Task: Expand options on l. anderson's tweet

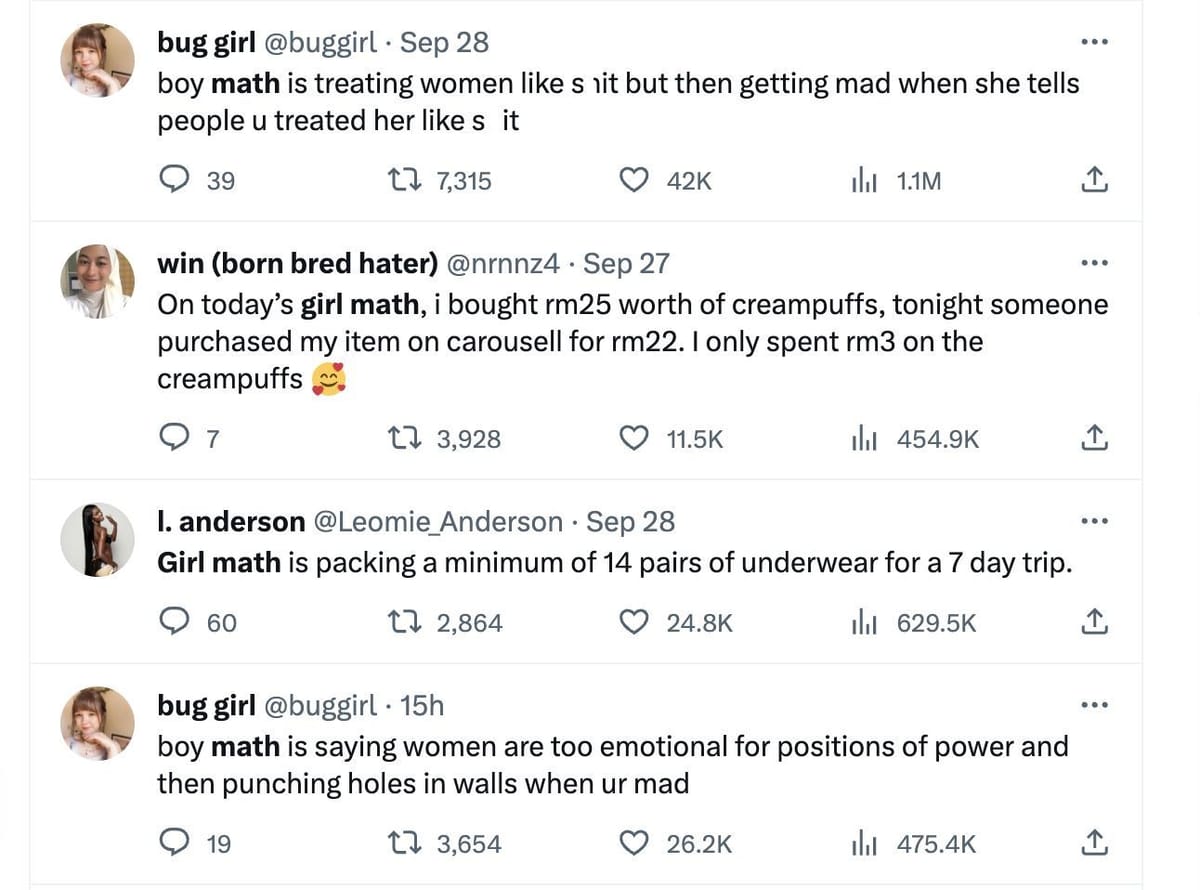Action: [1094, 519]
